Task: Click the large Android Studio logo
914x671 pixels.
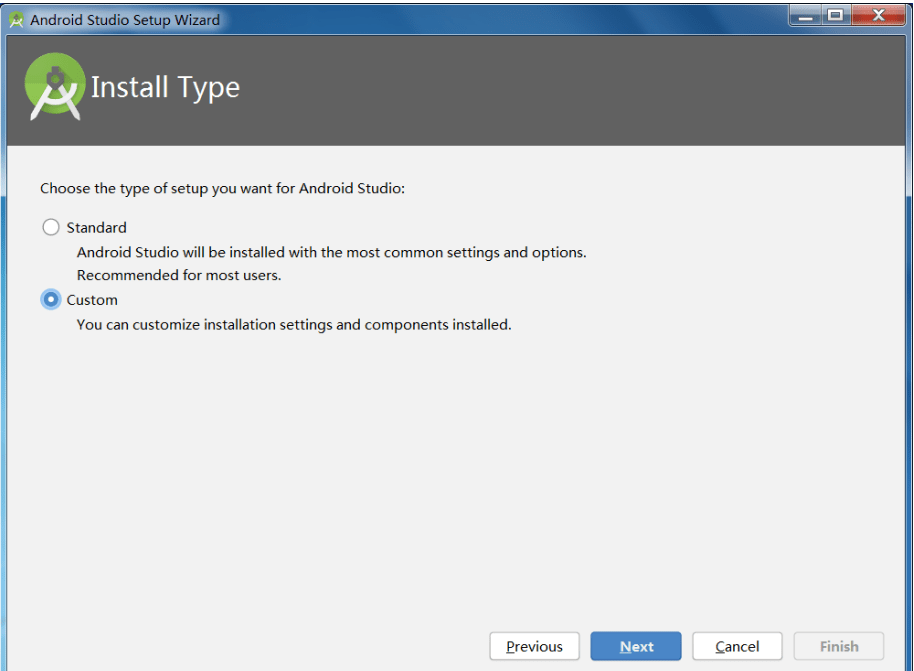Action: [x=55, y=86]
